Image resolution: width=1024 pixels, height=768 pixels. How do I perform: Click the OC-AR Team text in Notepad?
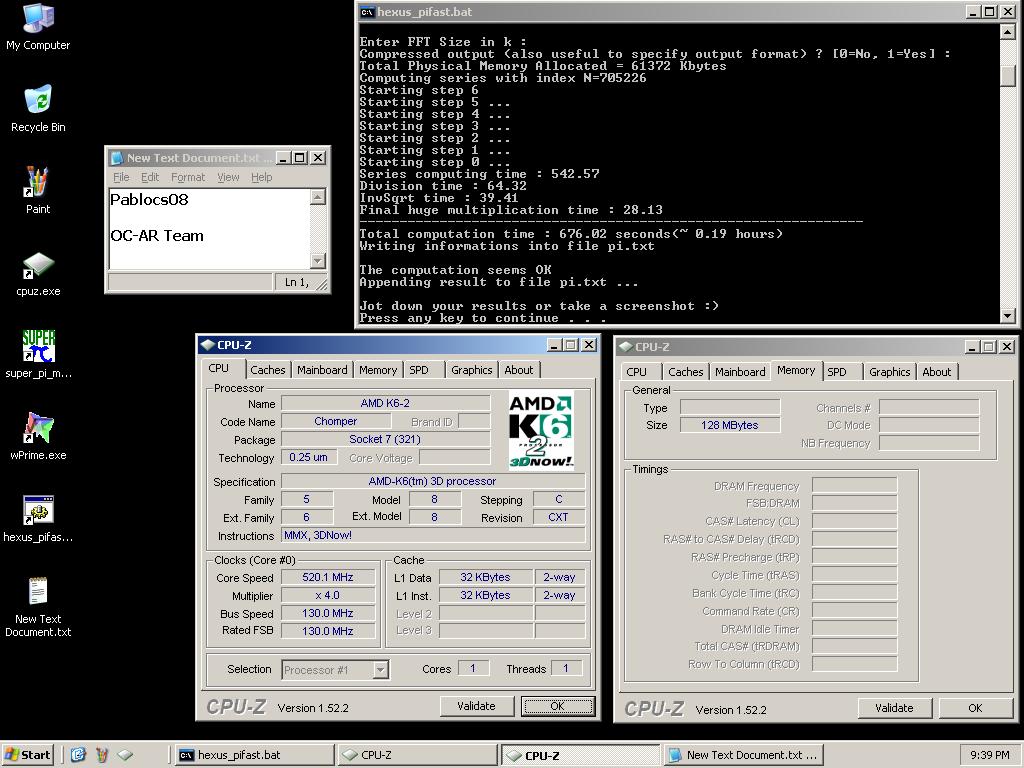tap(157, 235)
